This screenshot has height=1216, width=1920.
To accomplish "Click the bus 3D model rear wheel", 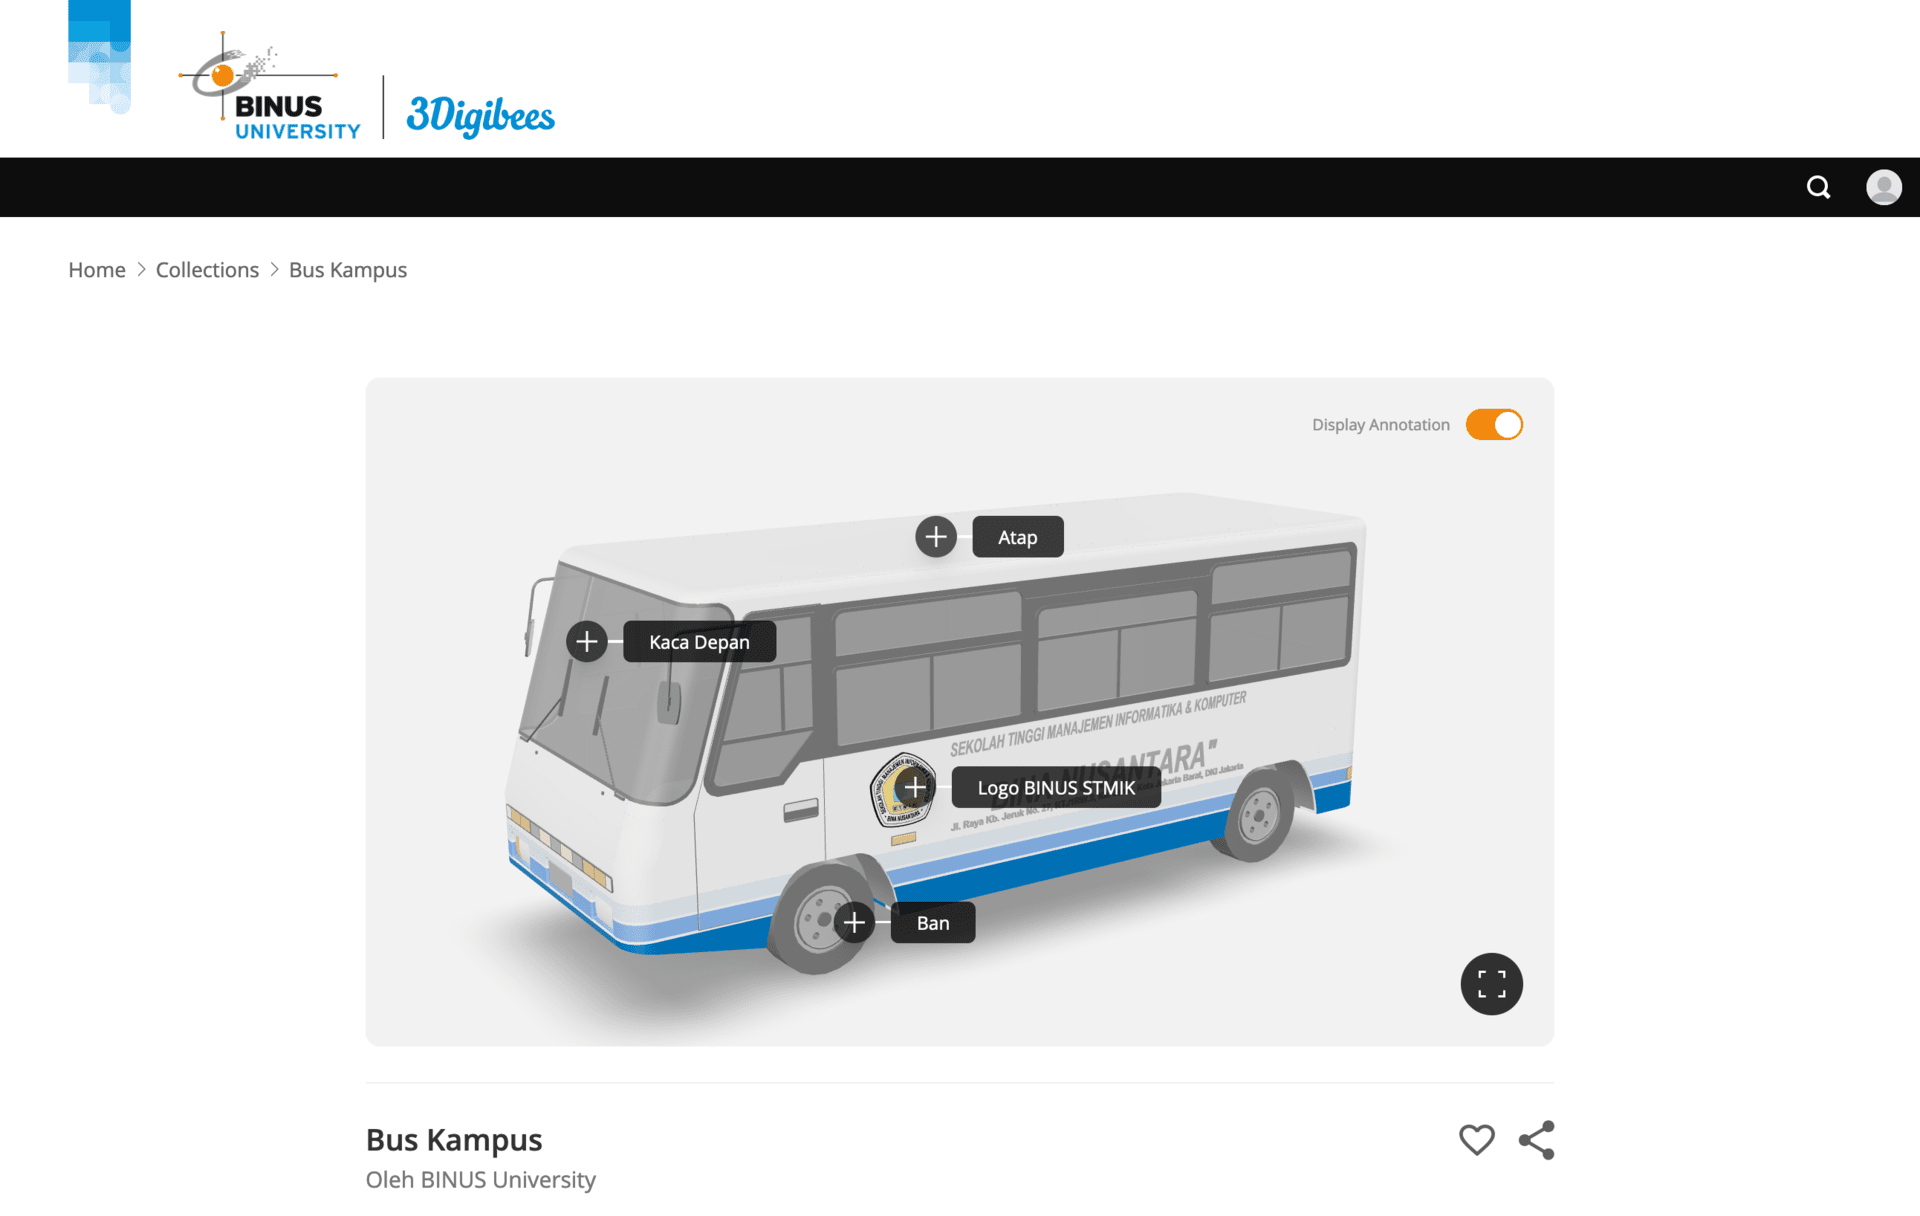I will coord(1258,816).
